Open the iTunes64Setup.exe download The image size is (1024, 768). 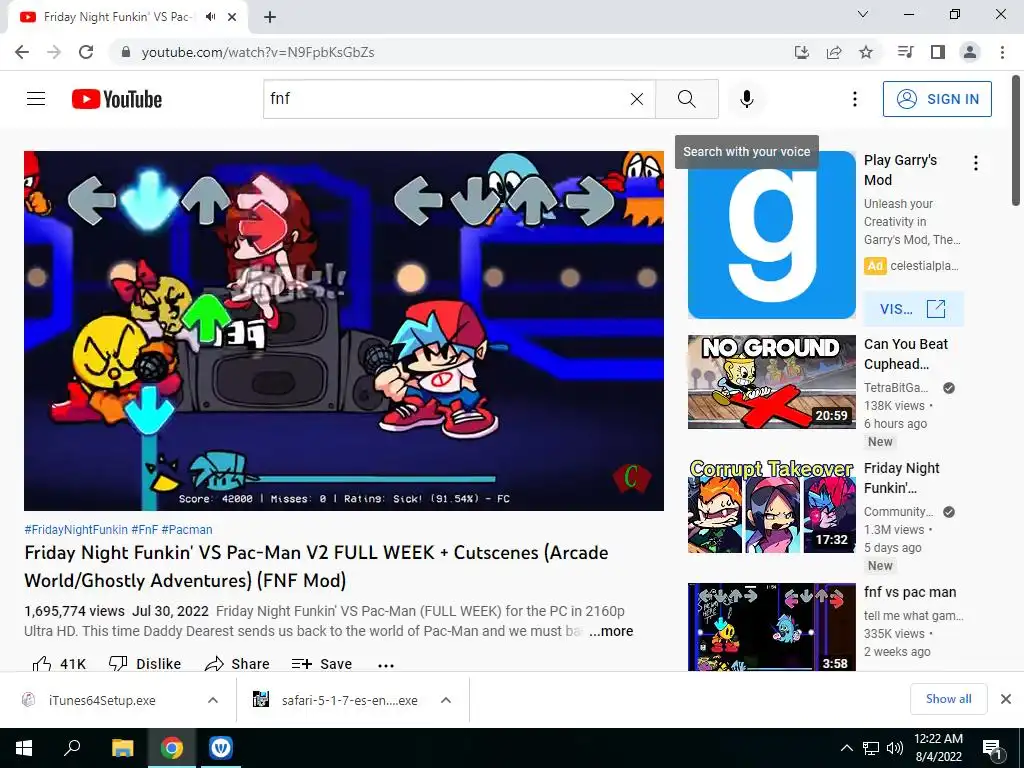102,700
